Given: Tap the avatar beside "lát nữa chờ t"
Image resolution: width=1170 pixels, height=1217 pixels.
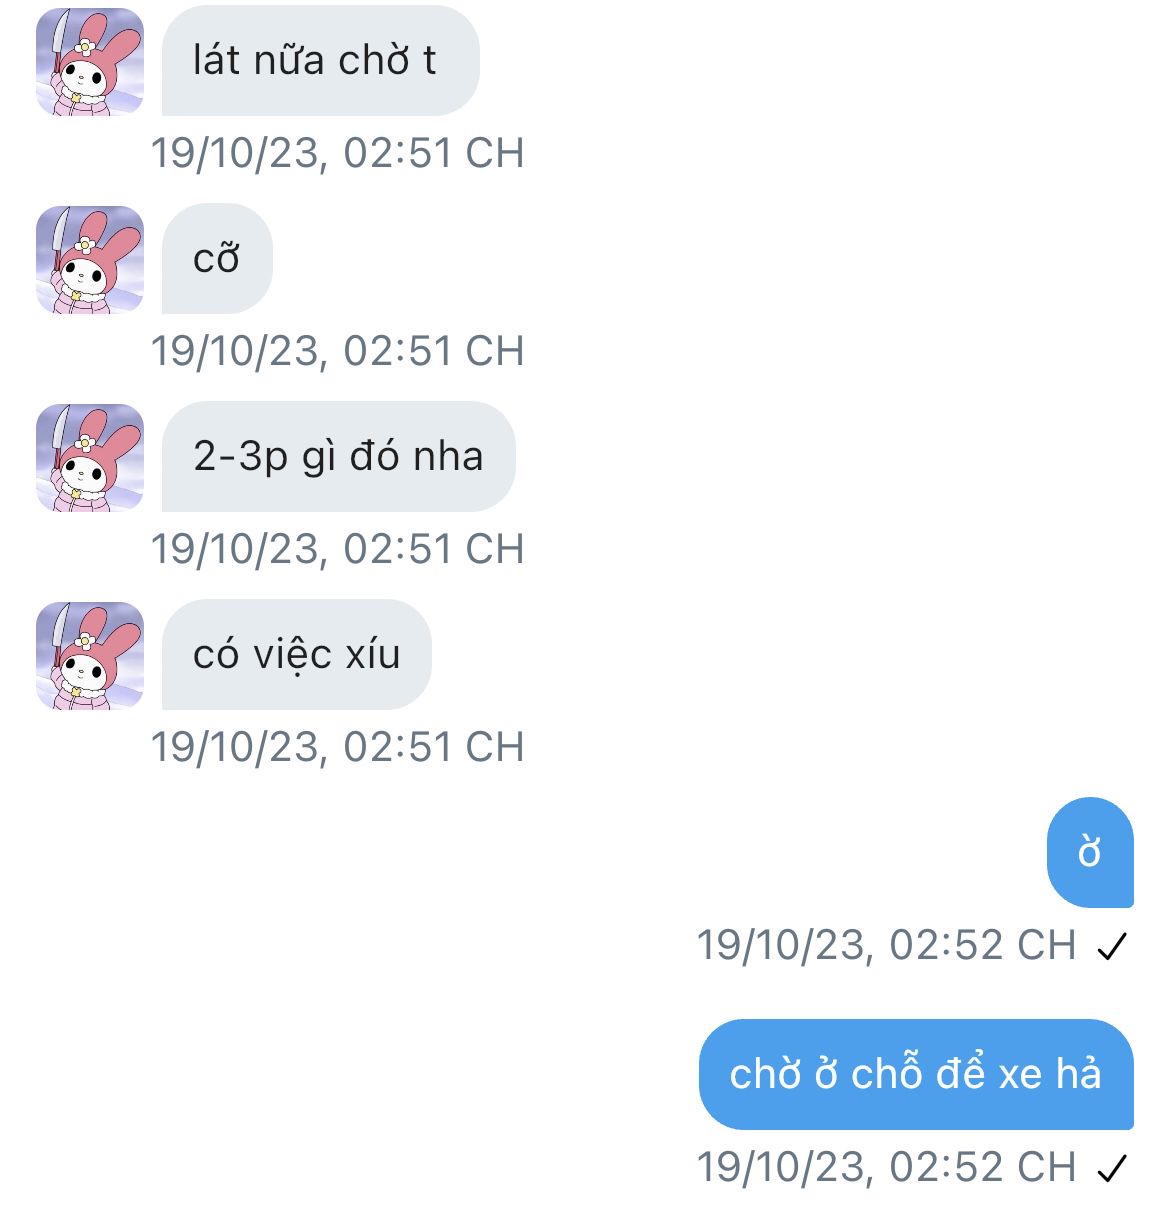Looking at the screenshot, I should pyautogui.click(x=90, y=62).
